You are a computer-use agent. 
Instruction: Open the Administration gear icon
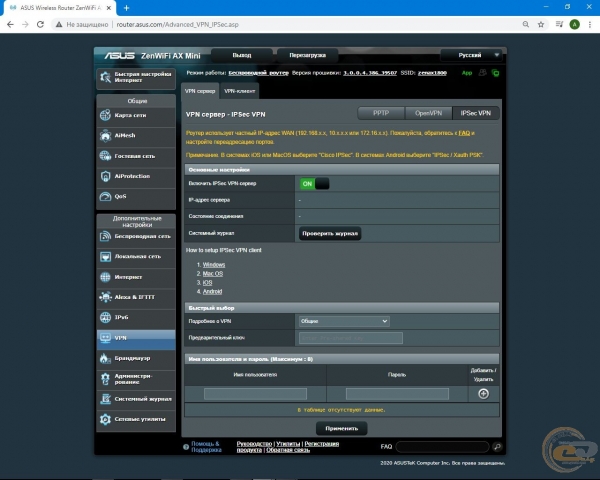(105, 379)
